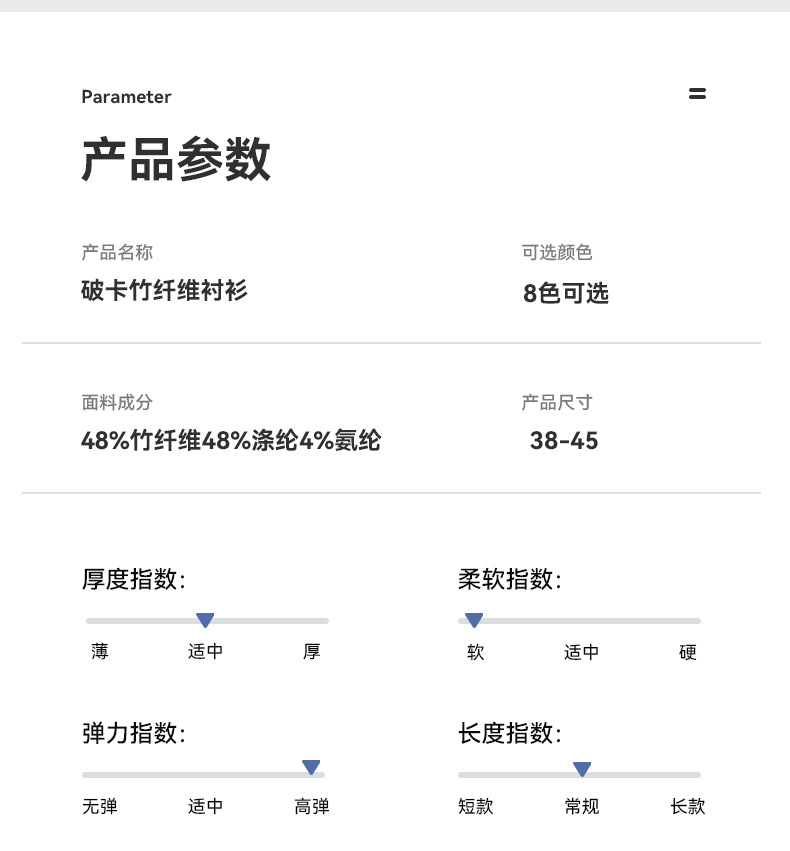Click the 8色可选 color option text
This screenshot has height=851, width=790.
tap(566, 293)
